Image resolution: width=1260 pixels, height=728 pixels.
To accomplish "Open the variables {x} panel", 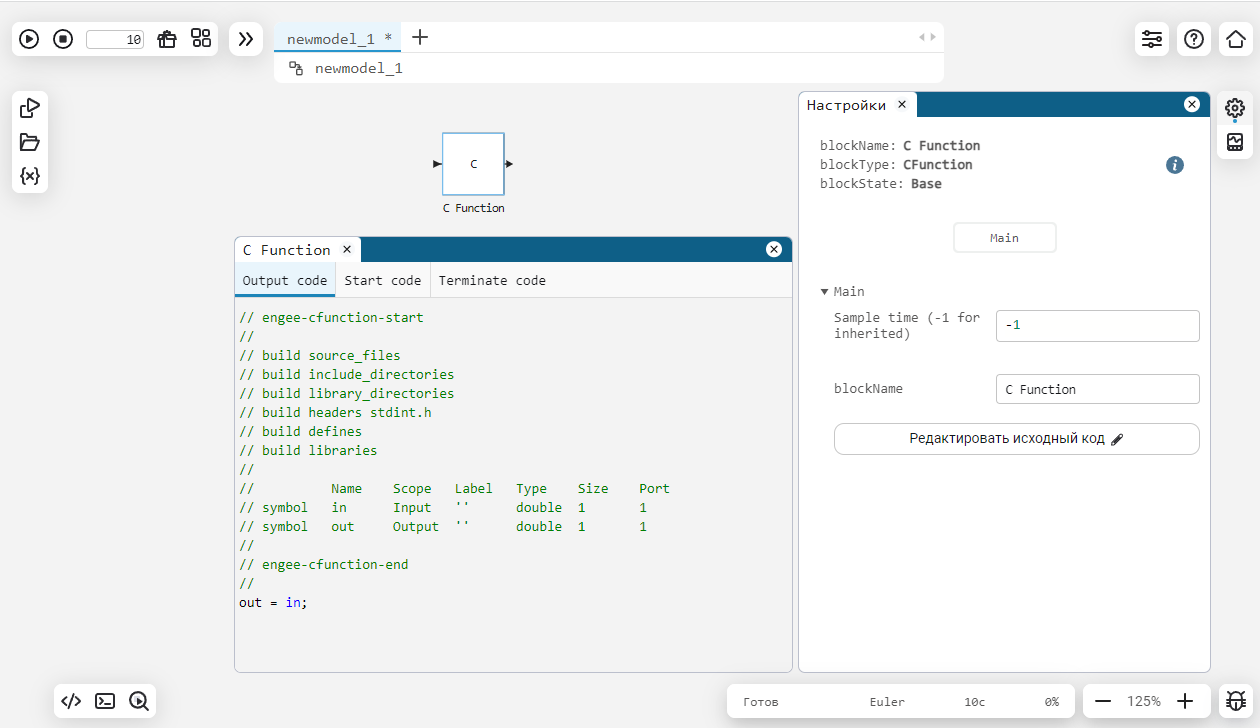I will tap(30, 176).
